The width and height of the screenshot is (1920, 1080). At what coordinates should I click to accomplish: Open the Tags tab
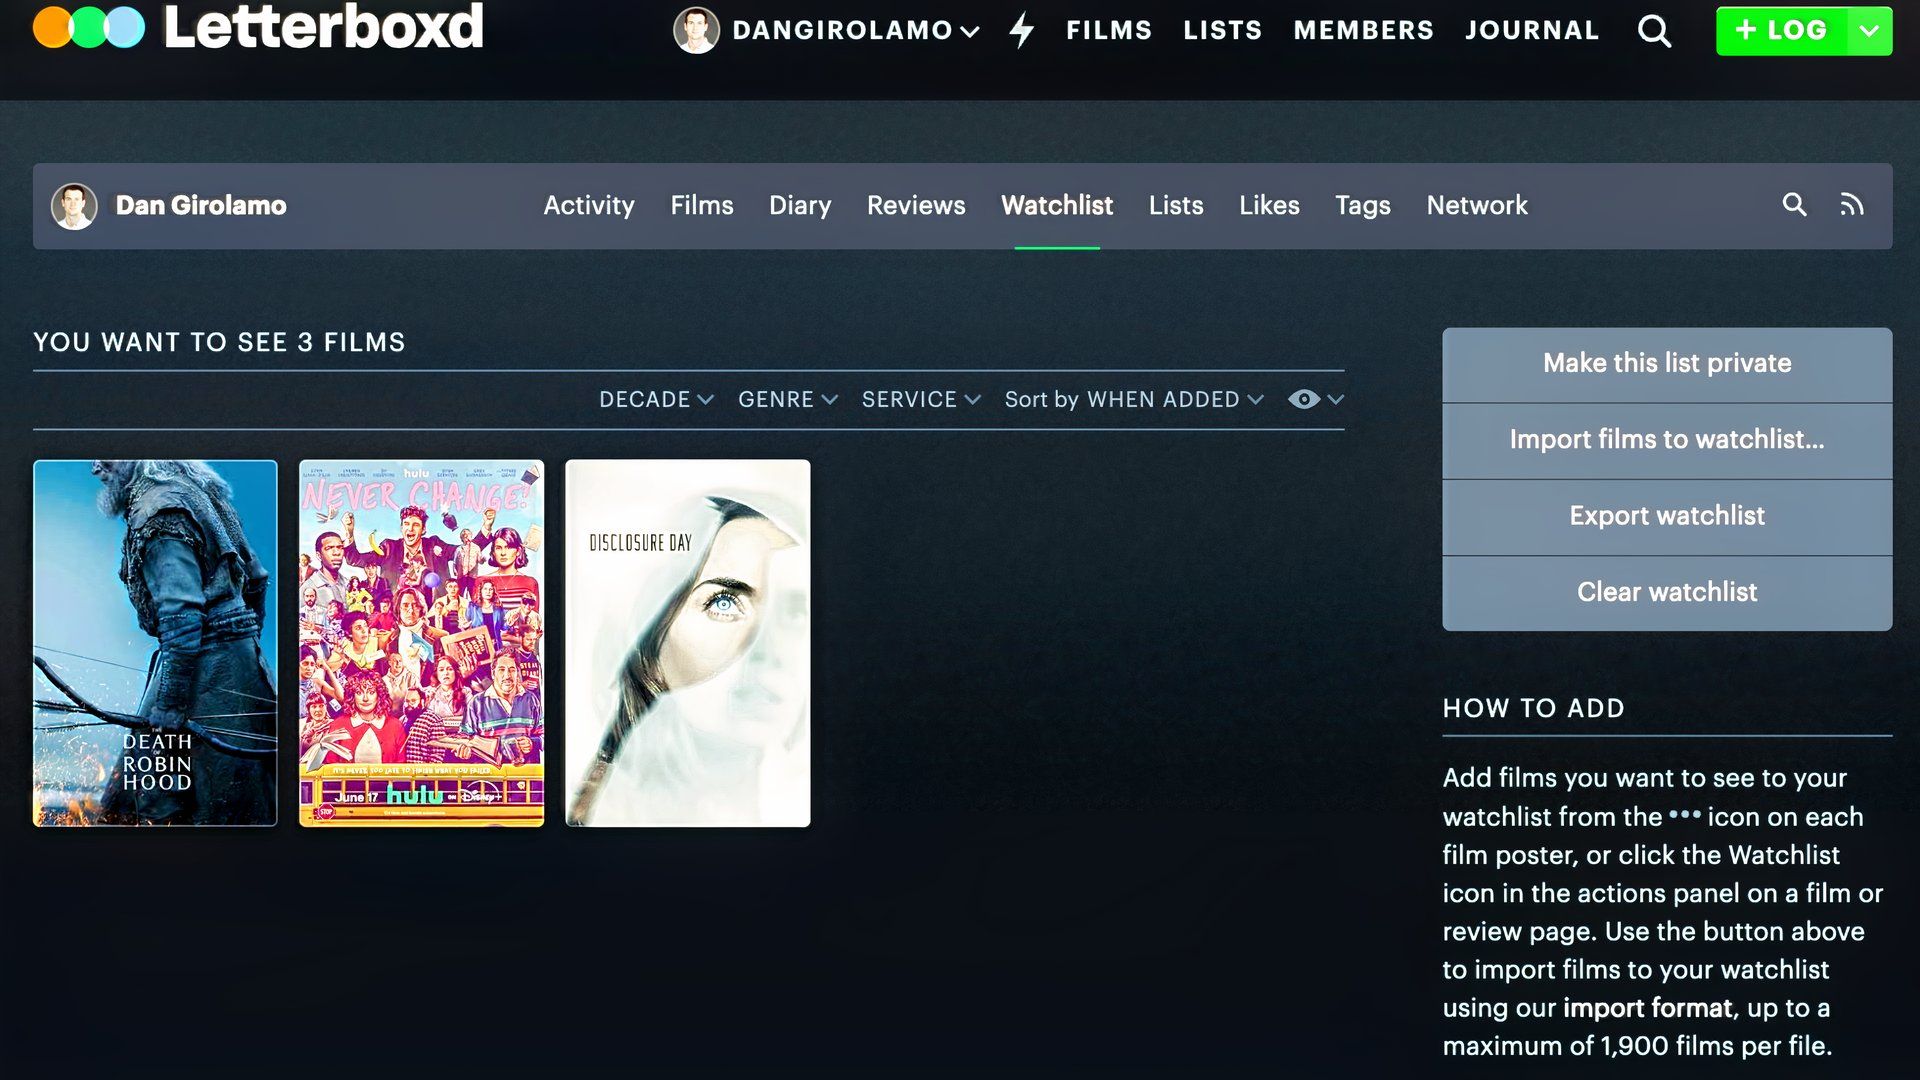tap(1363, 205)
